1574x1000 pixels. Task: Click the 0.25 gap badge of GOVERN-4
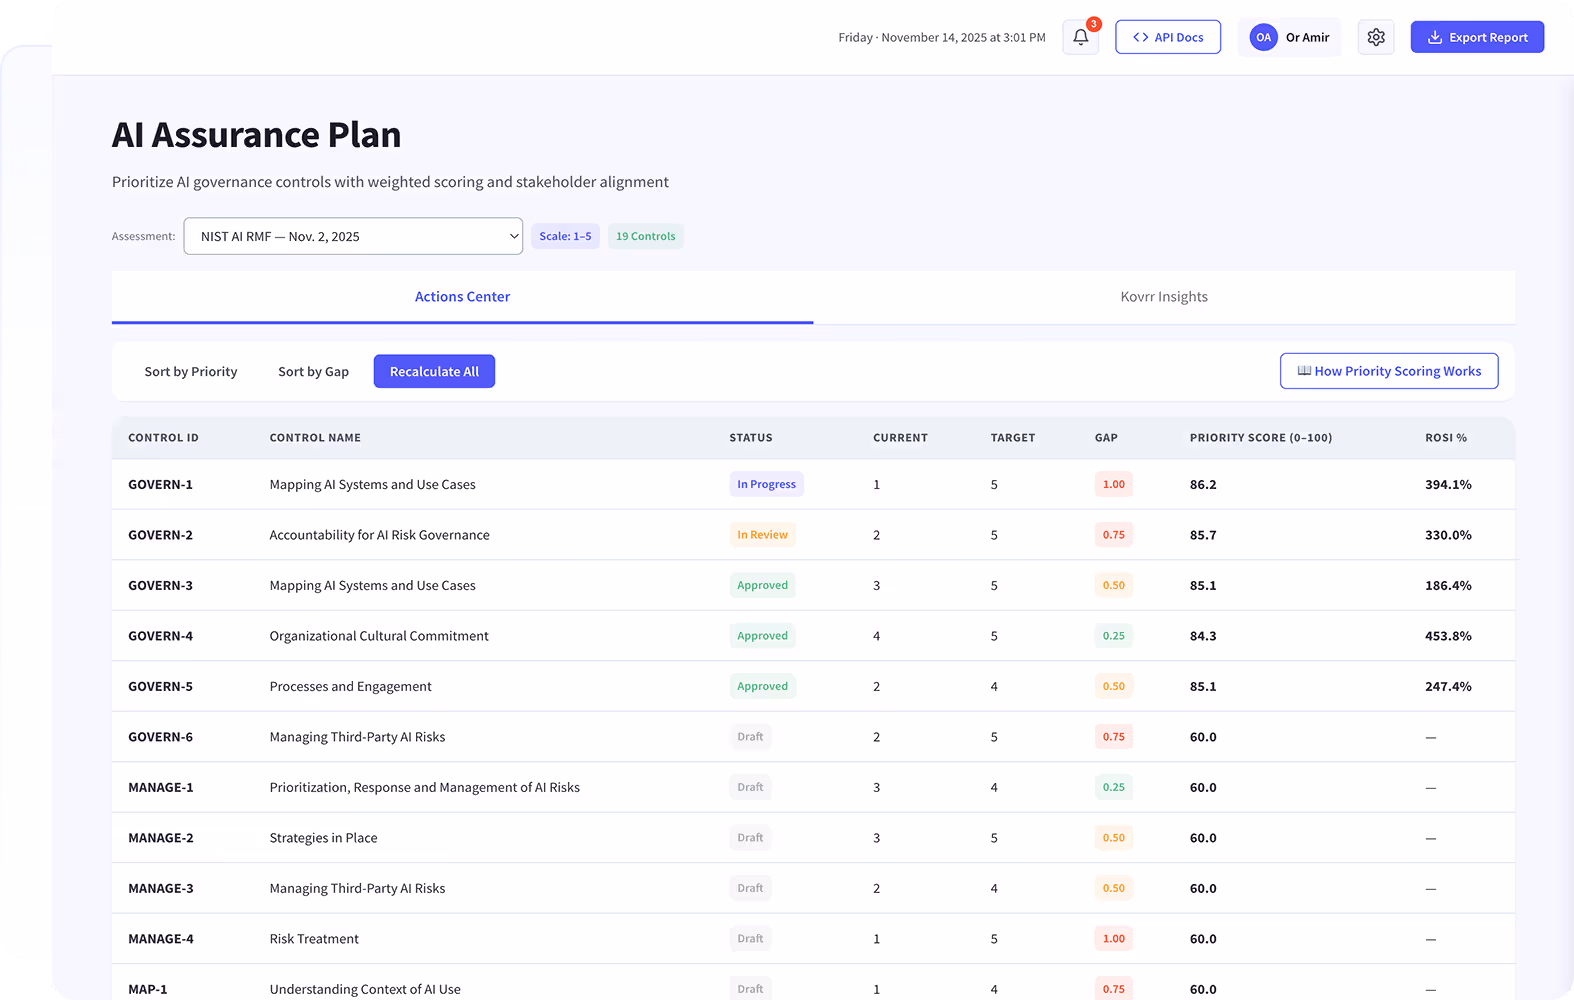tap(1113, 636)
